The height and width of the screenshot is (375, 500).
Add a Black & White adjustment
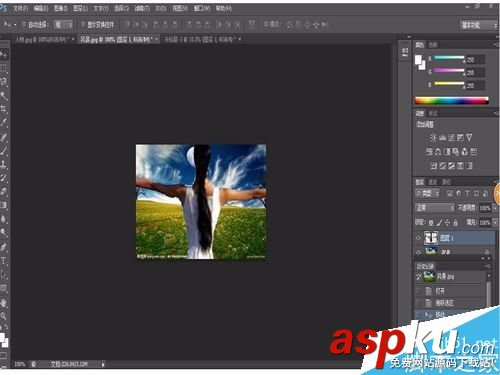point(447,152)
